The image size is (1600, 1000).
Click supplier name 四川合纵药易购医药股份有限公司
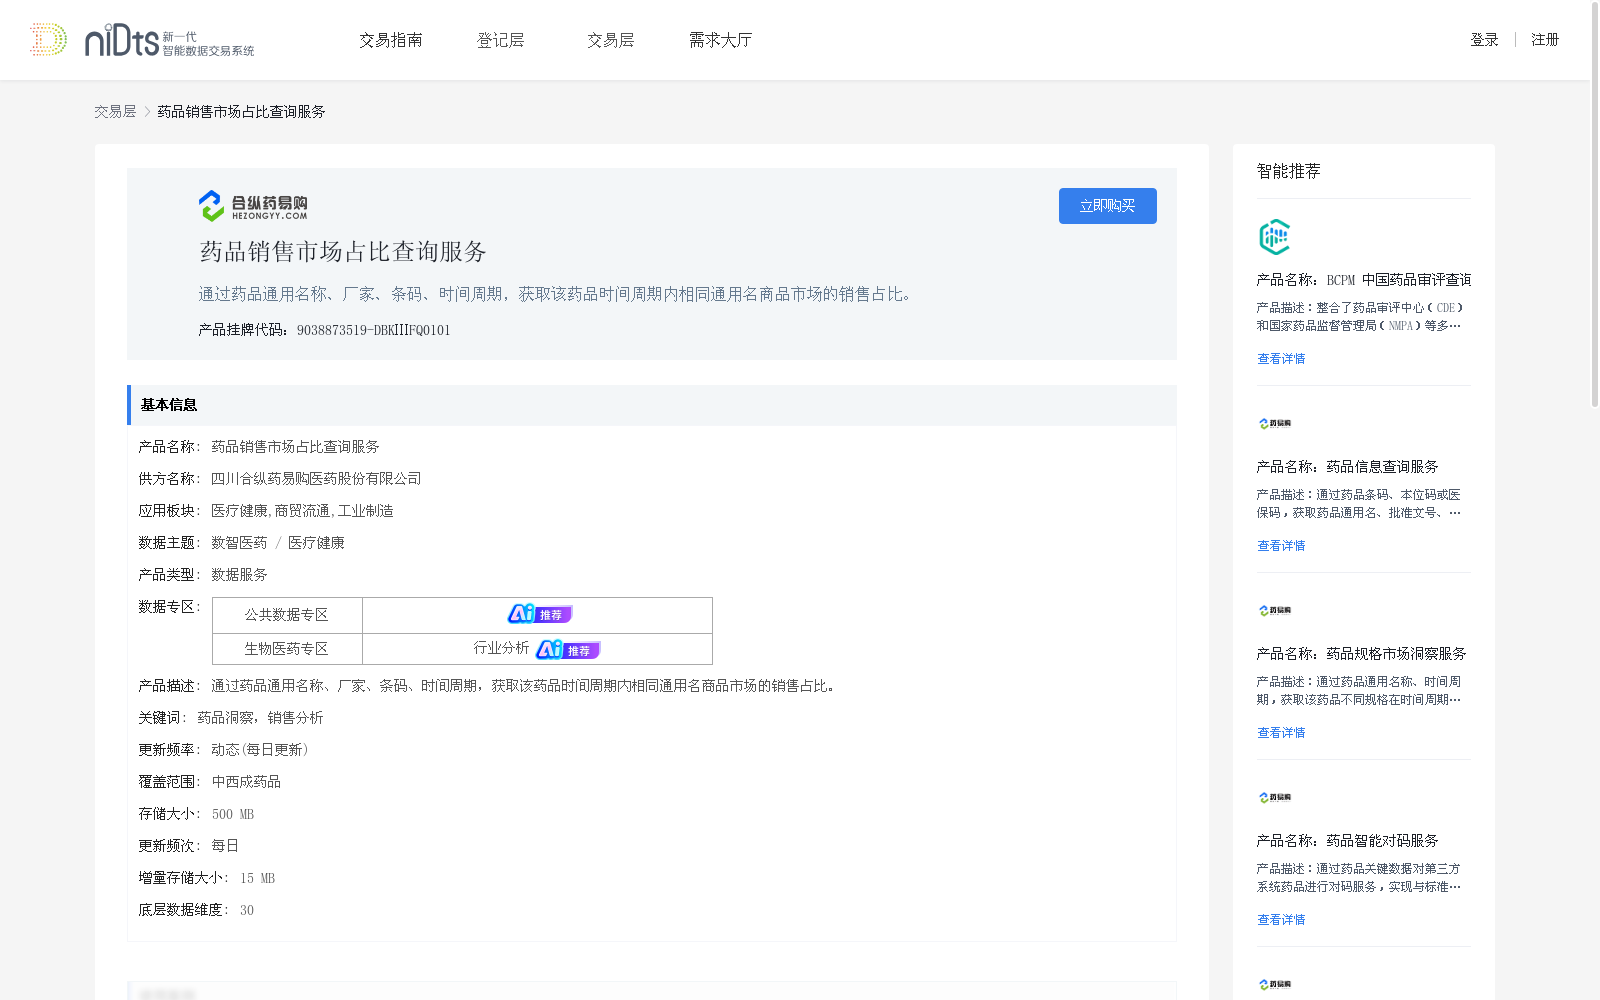[x=316, y=479]
